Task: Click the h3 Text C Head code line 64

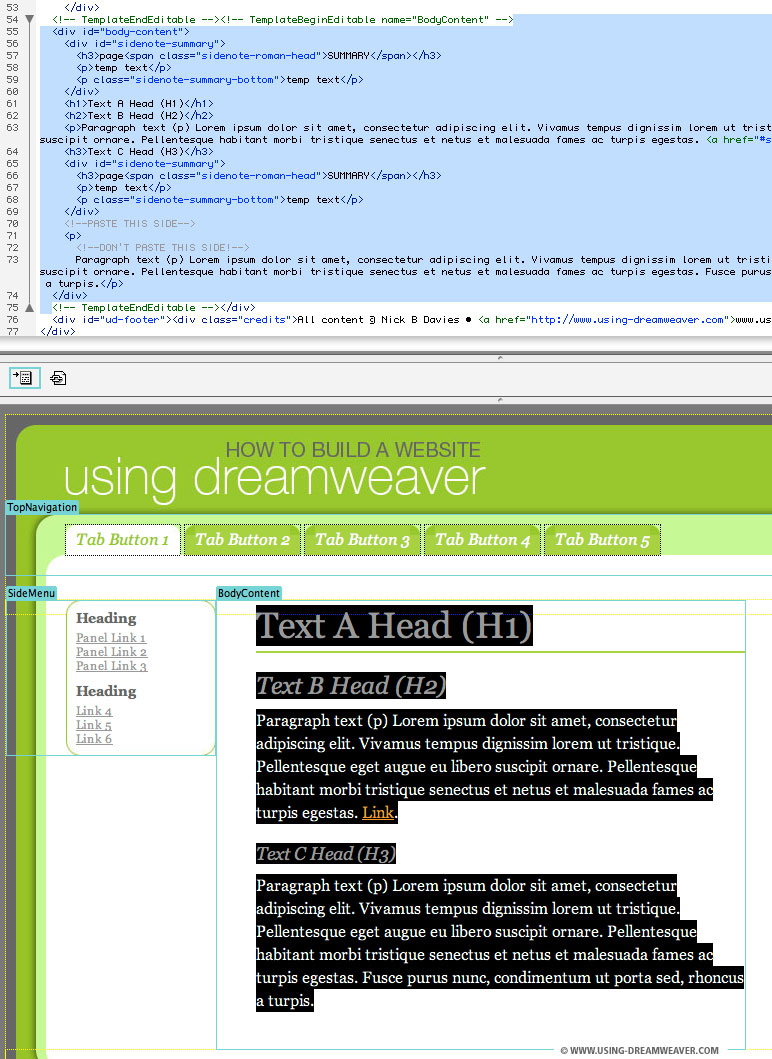Action: pos(138,151)
